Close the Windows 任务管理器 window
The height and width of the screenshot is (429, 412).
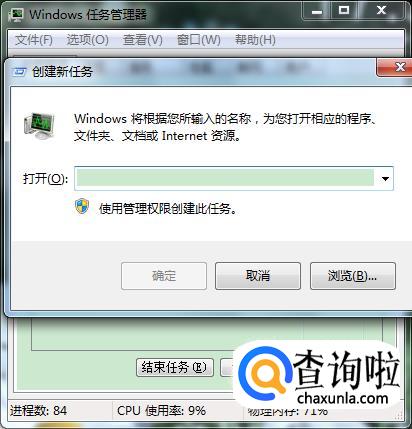click(382, 11)
